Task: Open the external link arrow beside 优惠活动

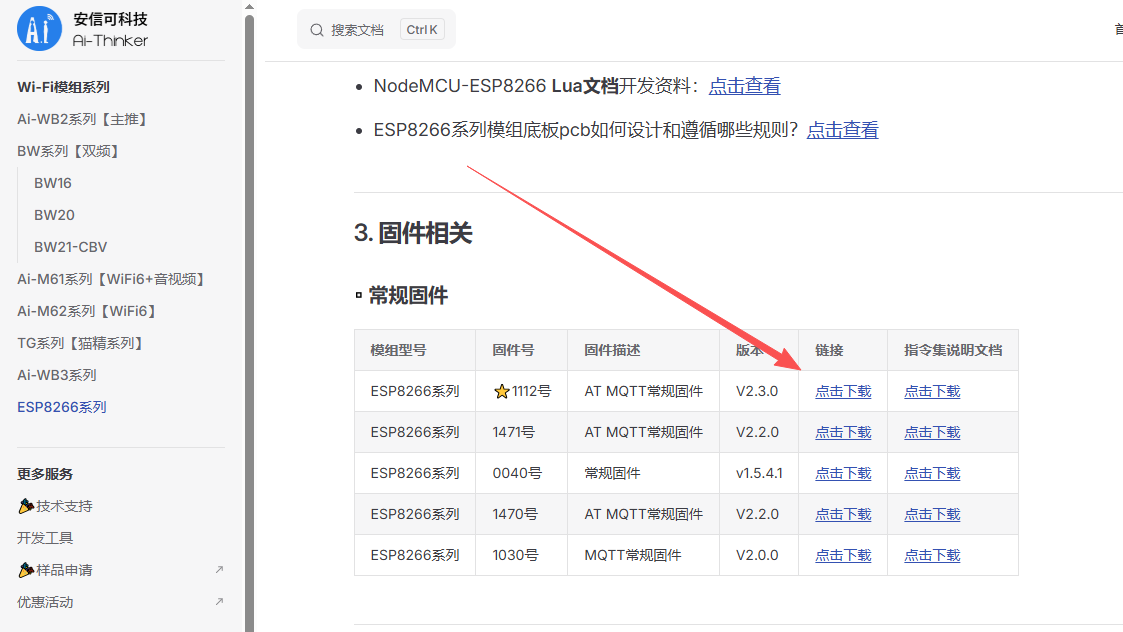Action: (219, 602)
